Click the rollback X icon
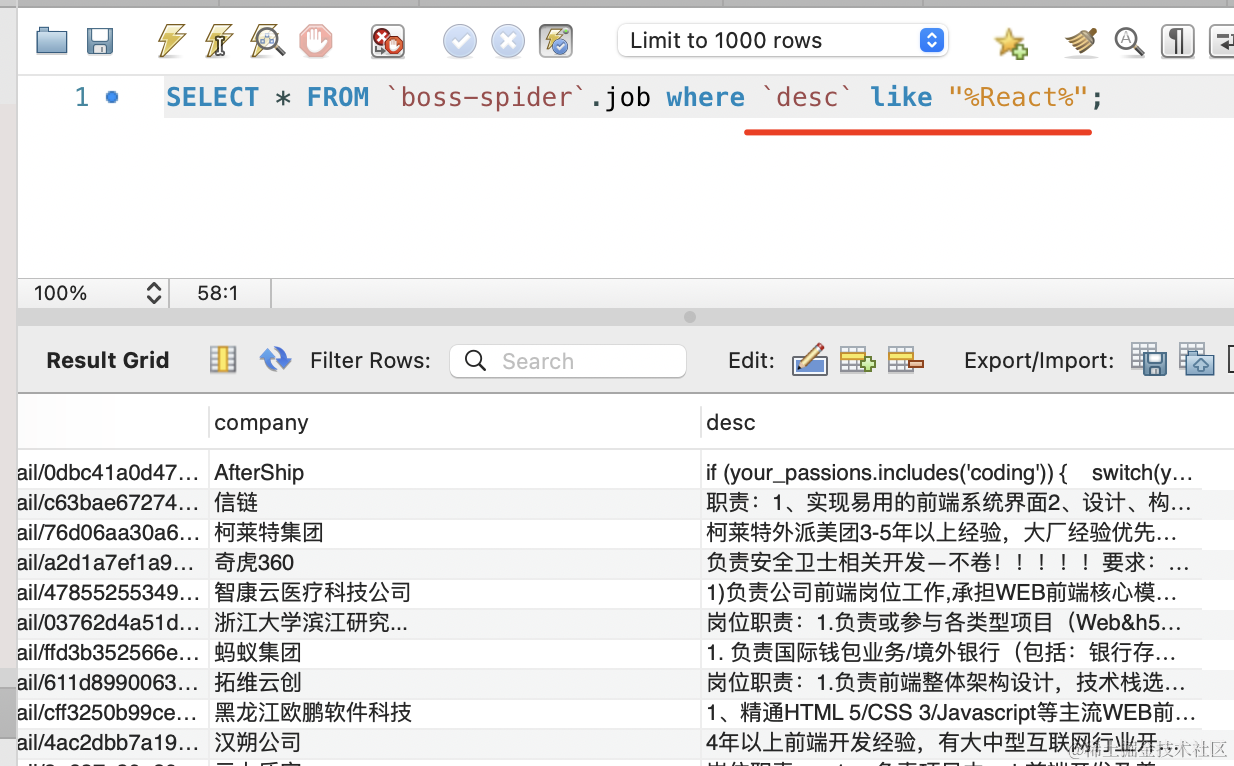1234x766 pixels. (508, 41)
